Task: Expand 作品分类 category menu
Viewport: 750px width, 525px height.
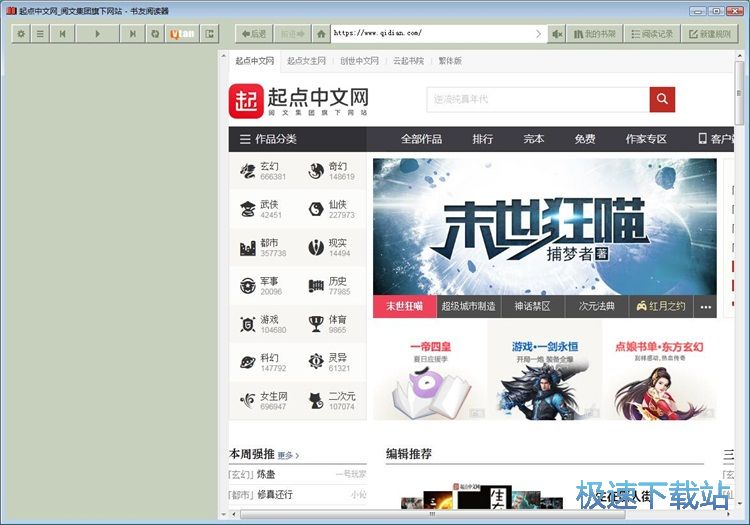Action: (268, 139)
